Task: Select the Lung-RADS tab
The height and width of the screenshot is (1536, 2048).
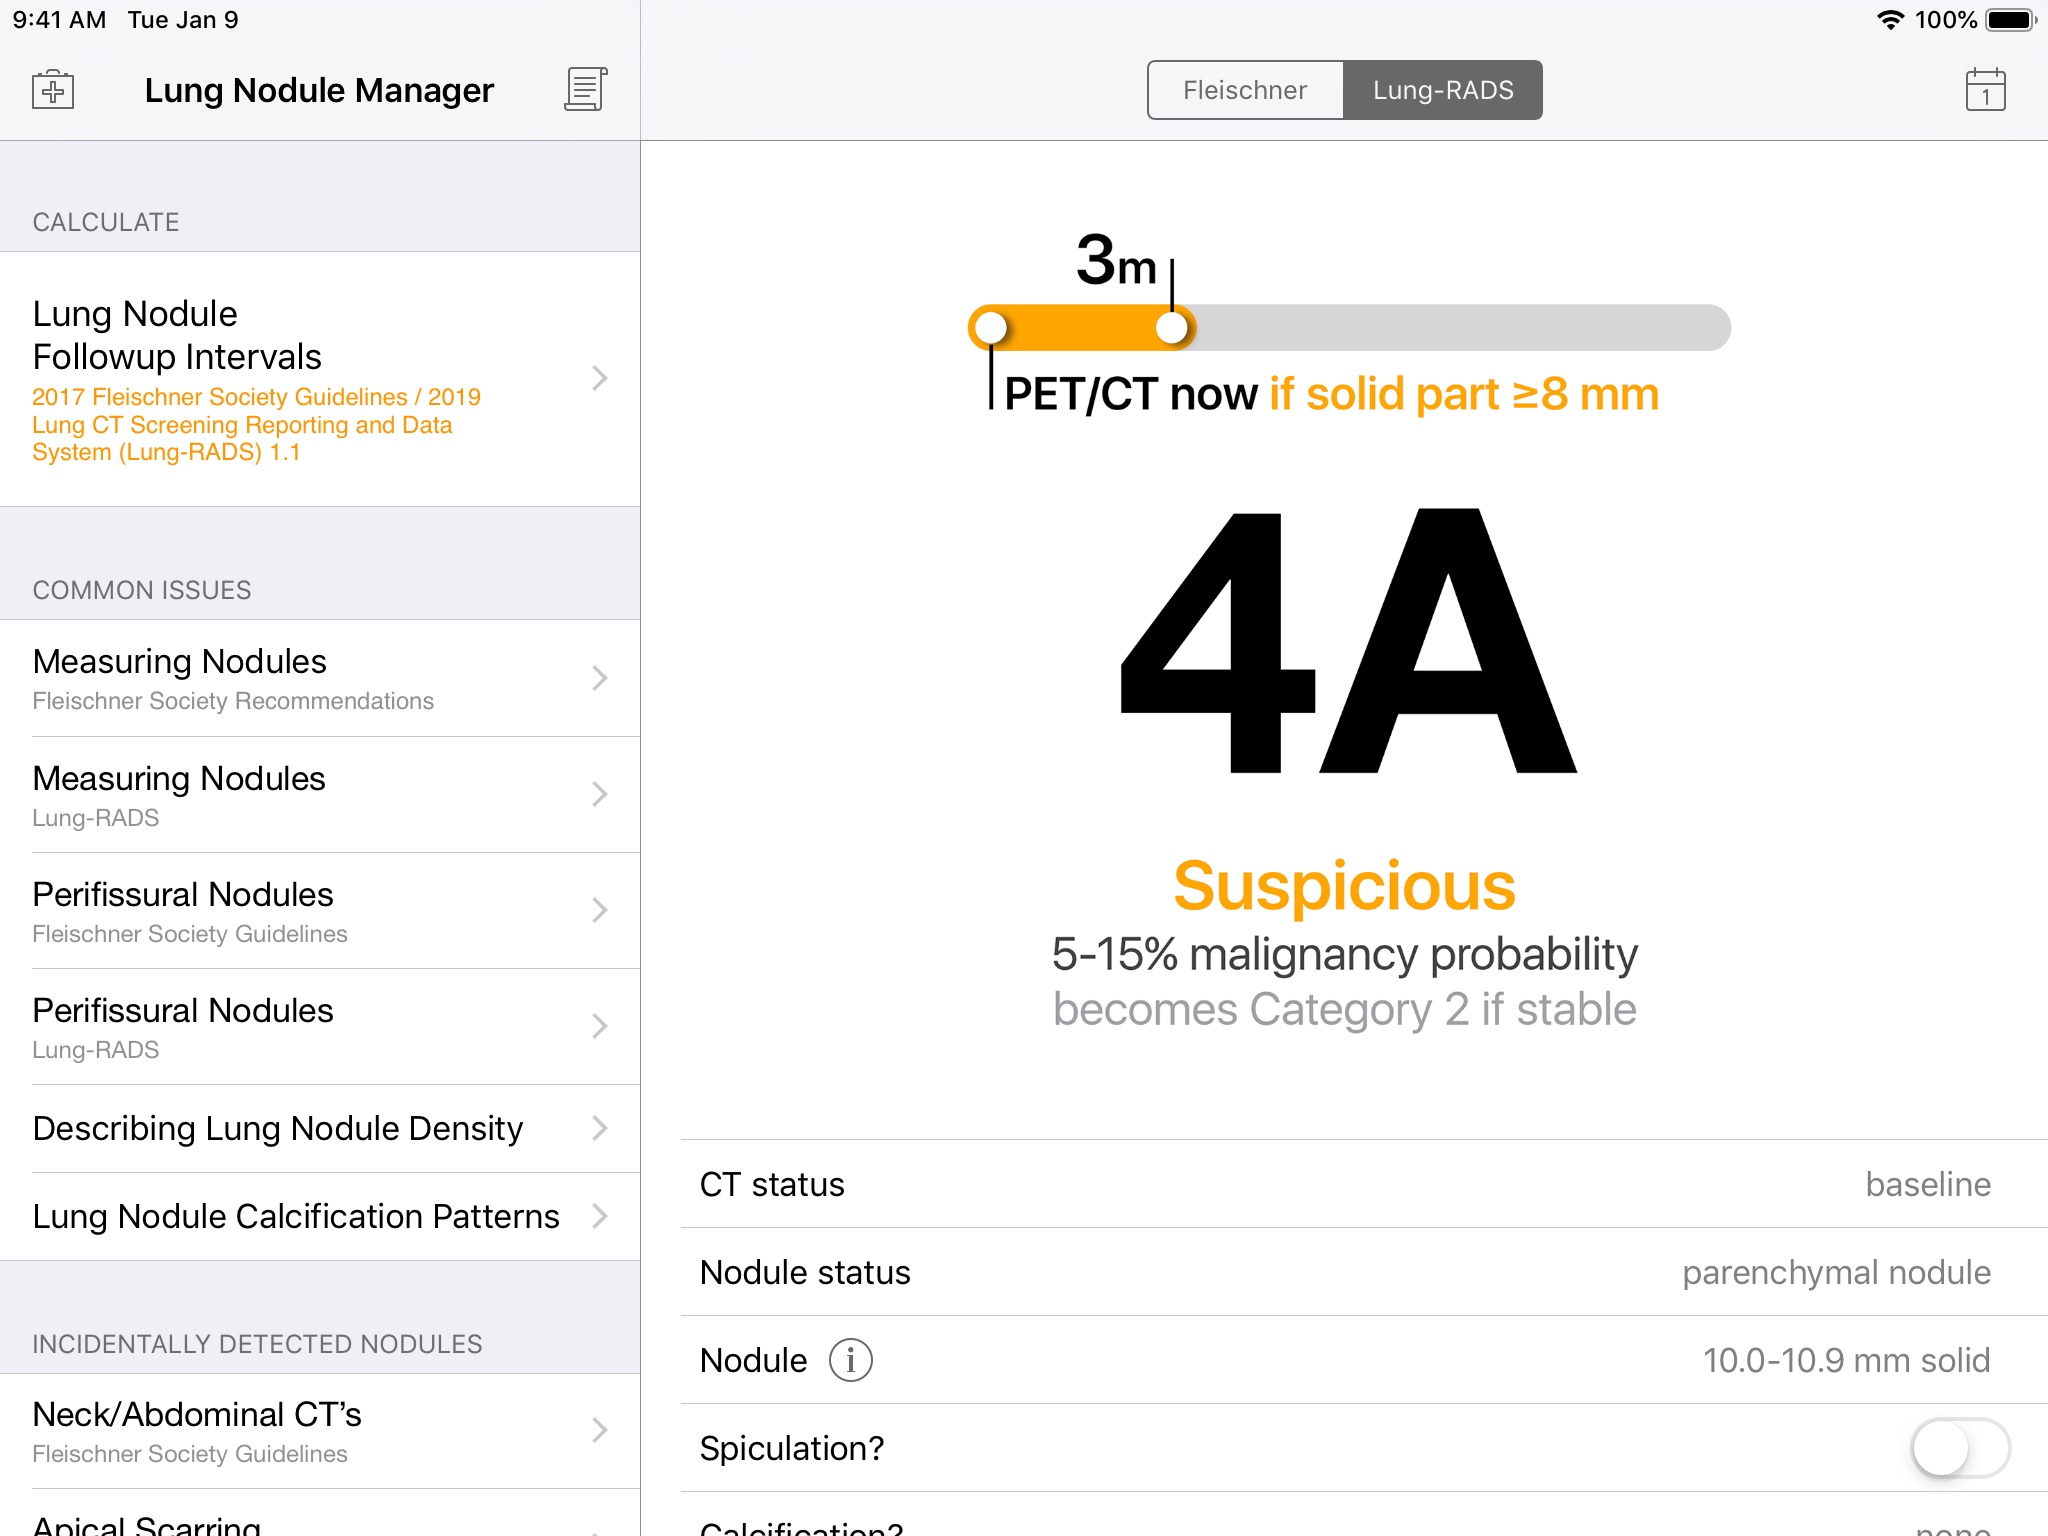Action: [1442, 90]
